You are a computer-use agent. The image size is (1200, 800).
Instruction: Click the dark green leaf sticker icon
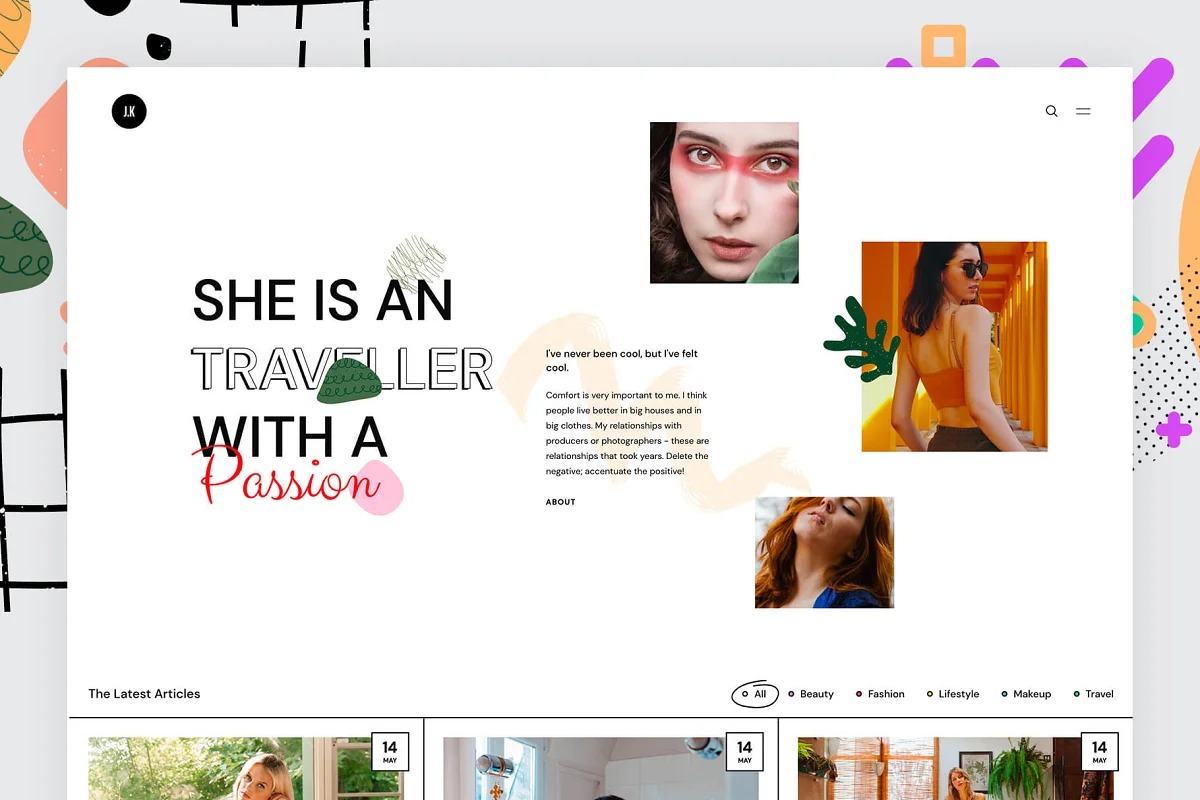coord(859,338)
